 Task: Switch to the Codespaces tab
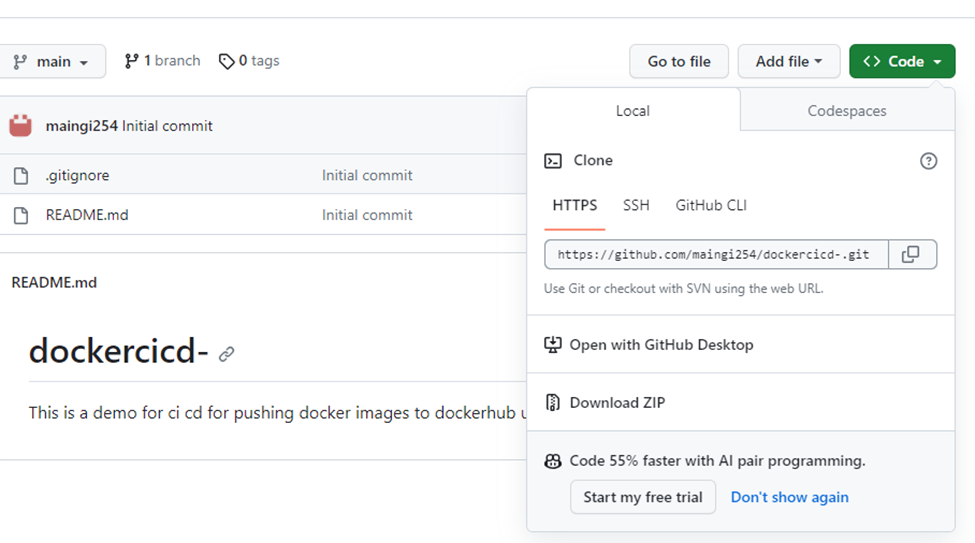click(847, 111)
